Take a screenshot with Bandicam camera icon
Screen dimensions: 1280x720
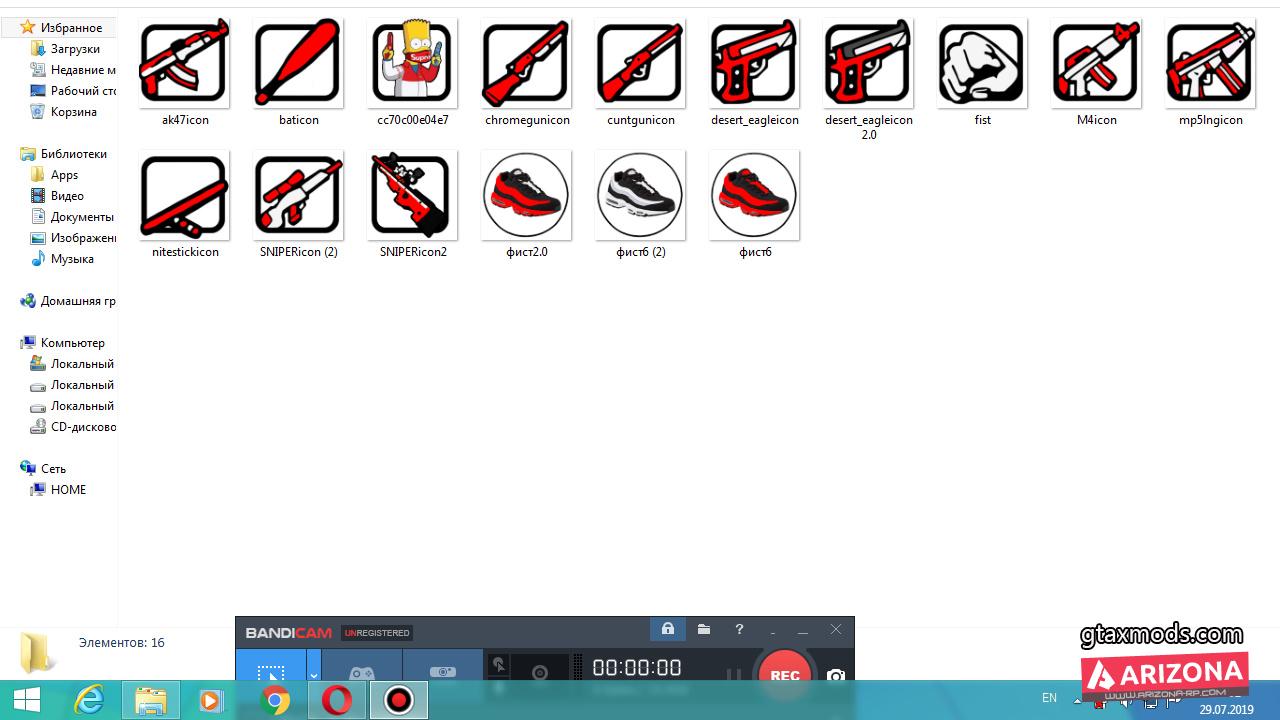[x=836, y=676]
